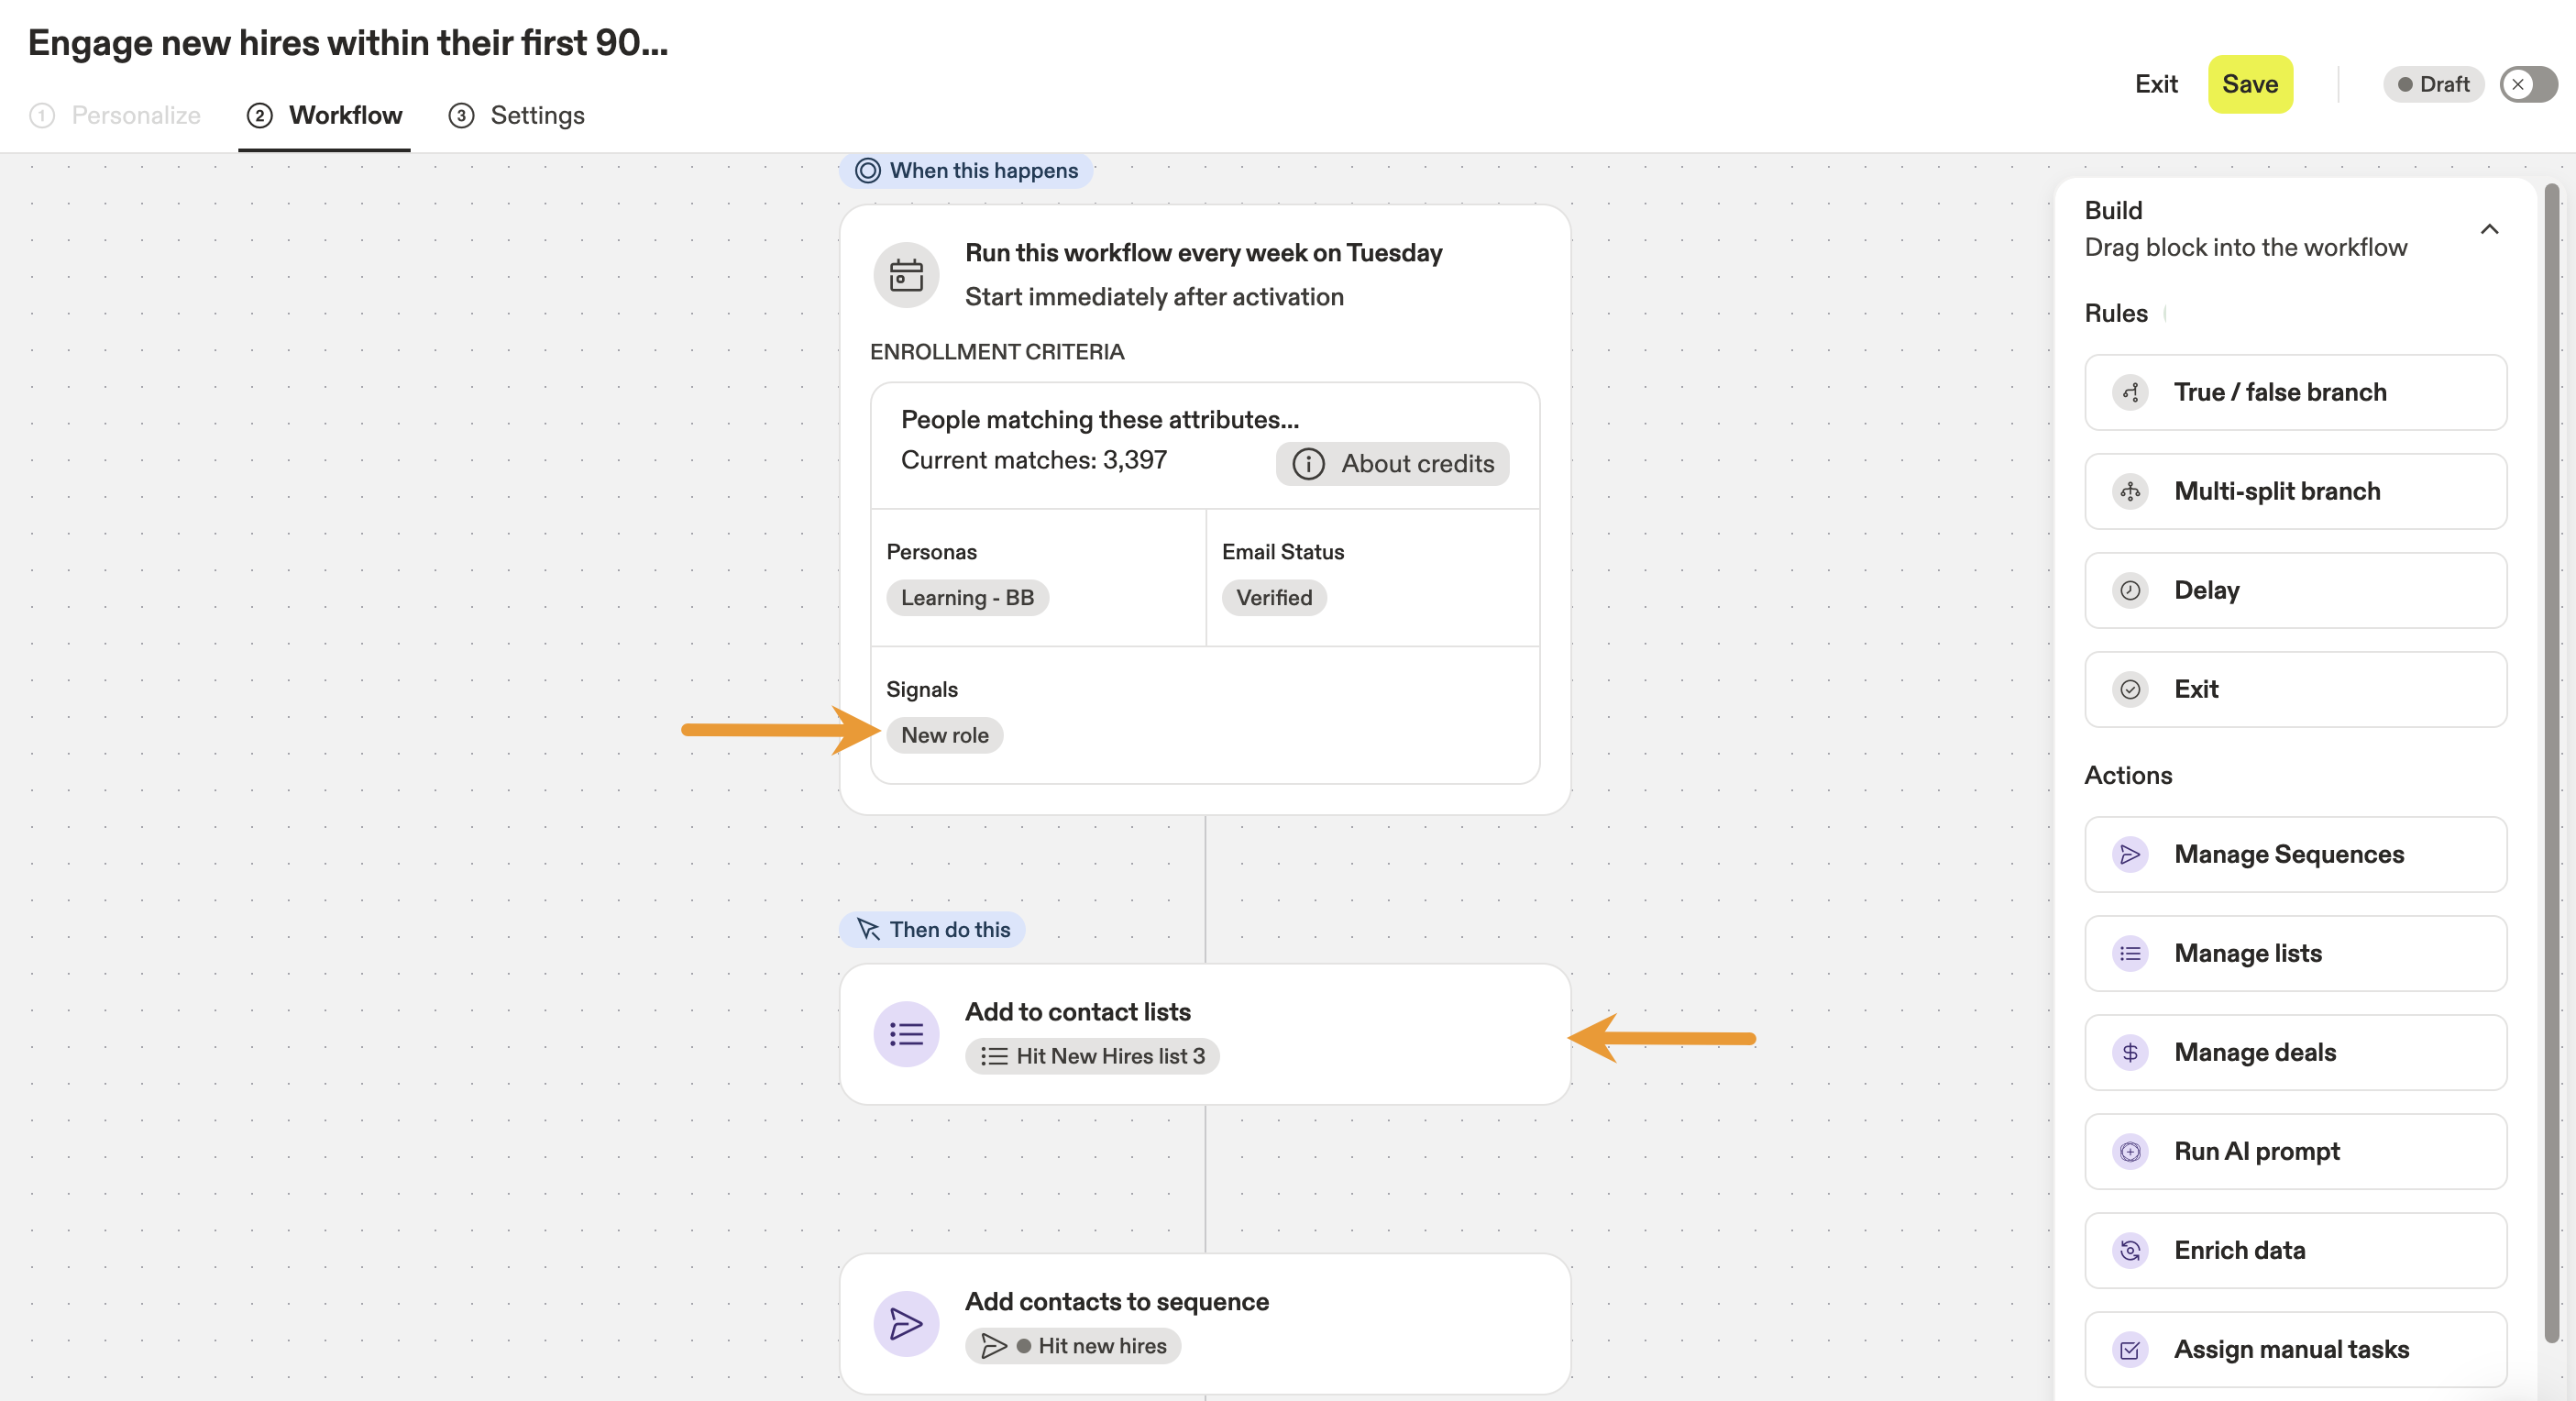Select the Delay rule icon
Viewport: 2576px width, 1401px height.
coord(2130,590)
